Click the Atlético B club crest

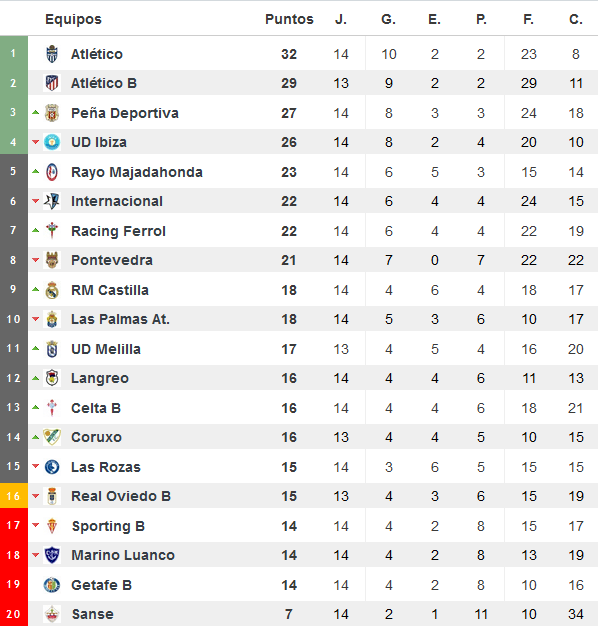[x=52, y=83]
